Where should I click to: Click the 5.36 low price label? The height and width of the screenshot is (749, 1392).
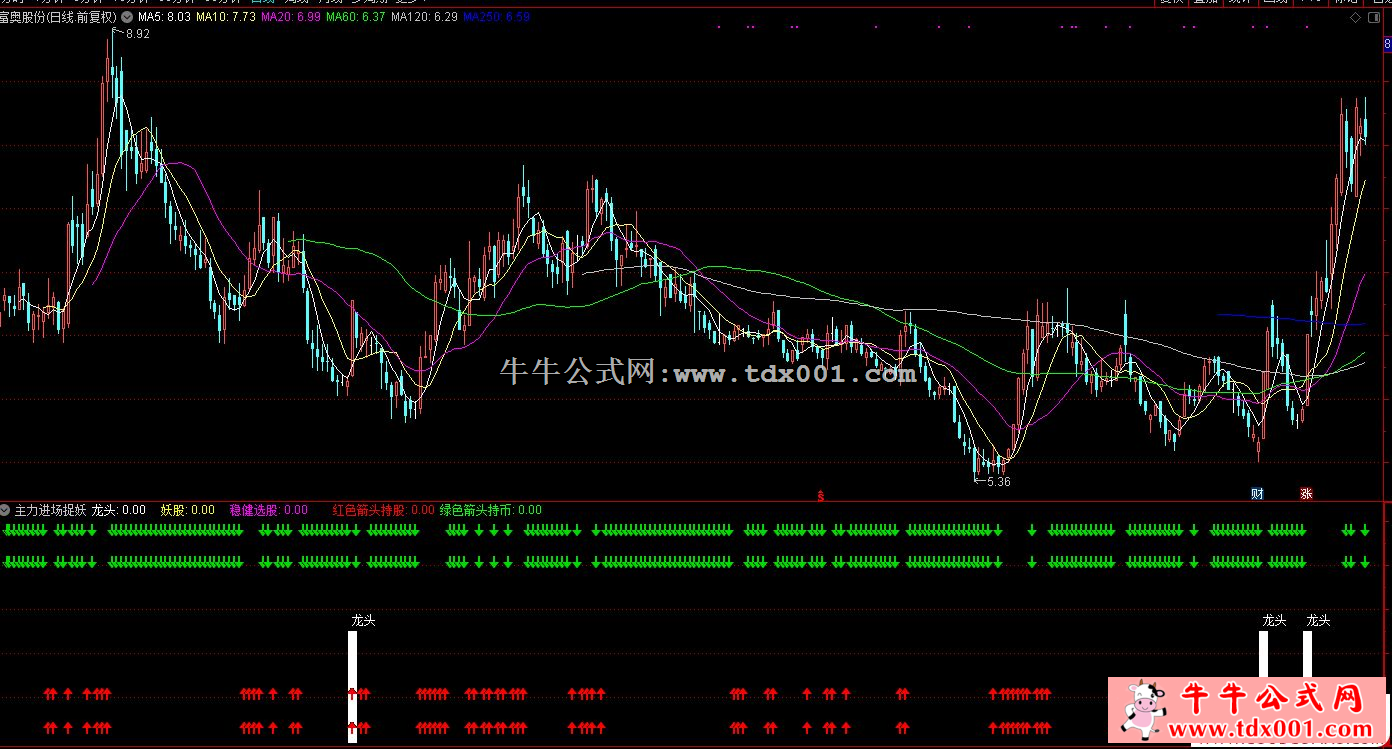point(998,481)
